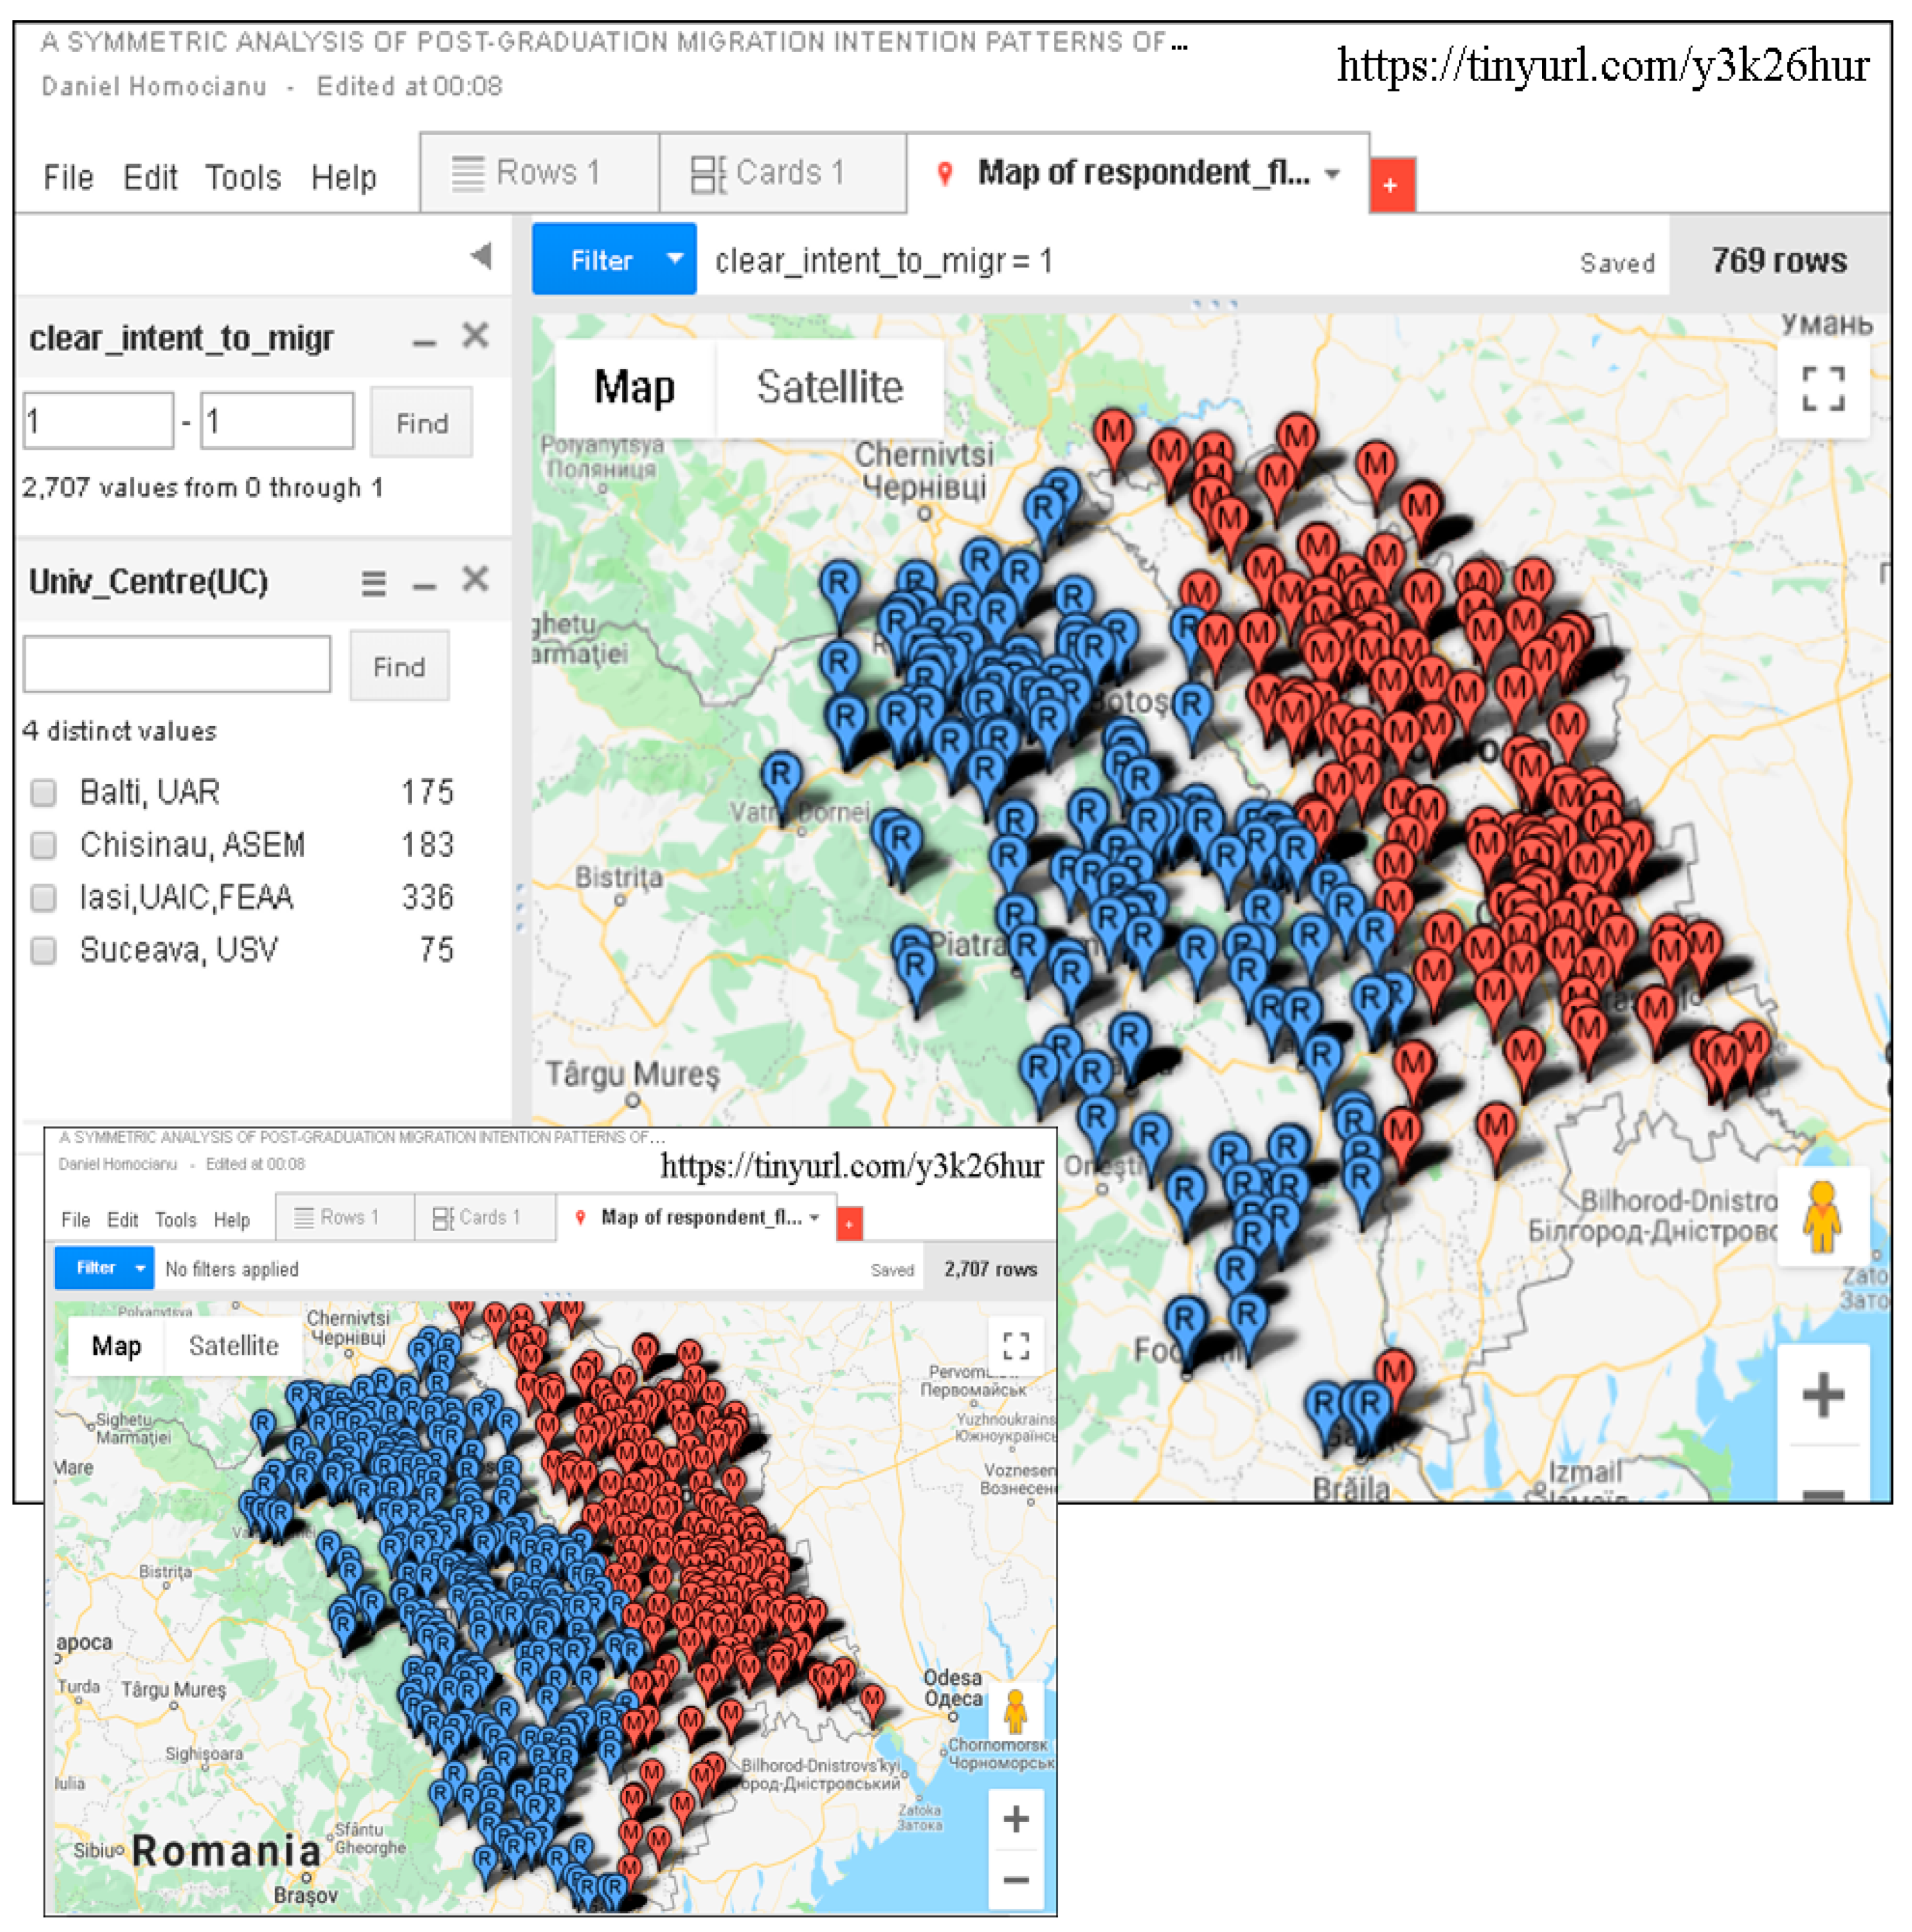
Task: Switch the large map to Satellite view
Action: 829,387
